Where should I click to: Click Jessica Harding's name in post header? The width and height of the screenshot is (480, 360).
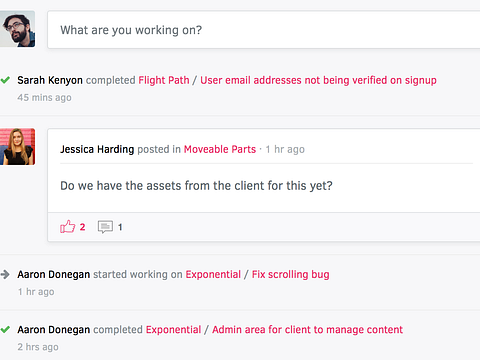pyautogui.click(x=97, y=149)
